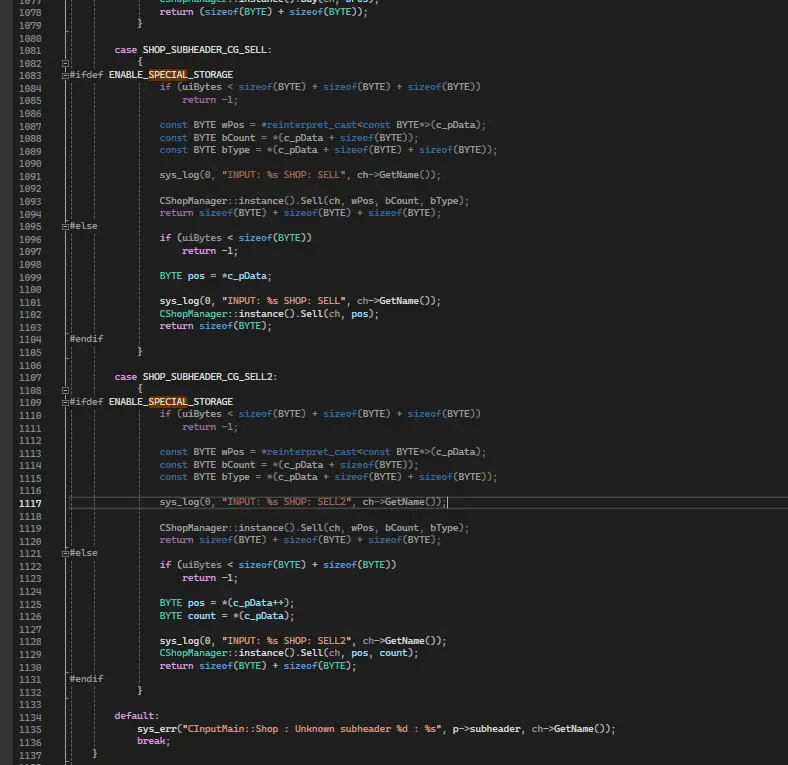The height and width of the screenshot is (765, 788).
Task: Click the highlighted sys_log SELL2 statement on line 1117
Action: (x=303, y=502)
